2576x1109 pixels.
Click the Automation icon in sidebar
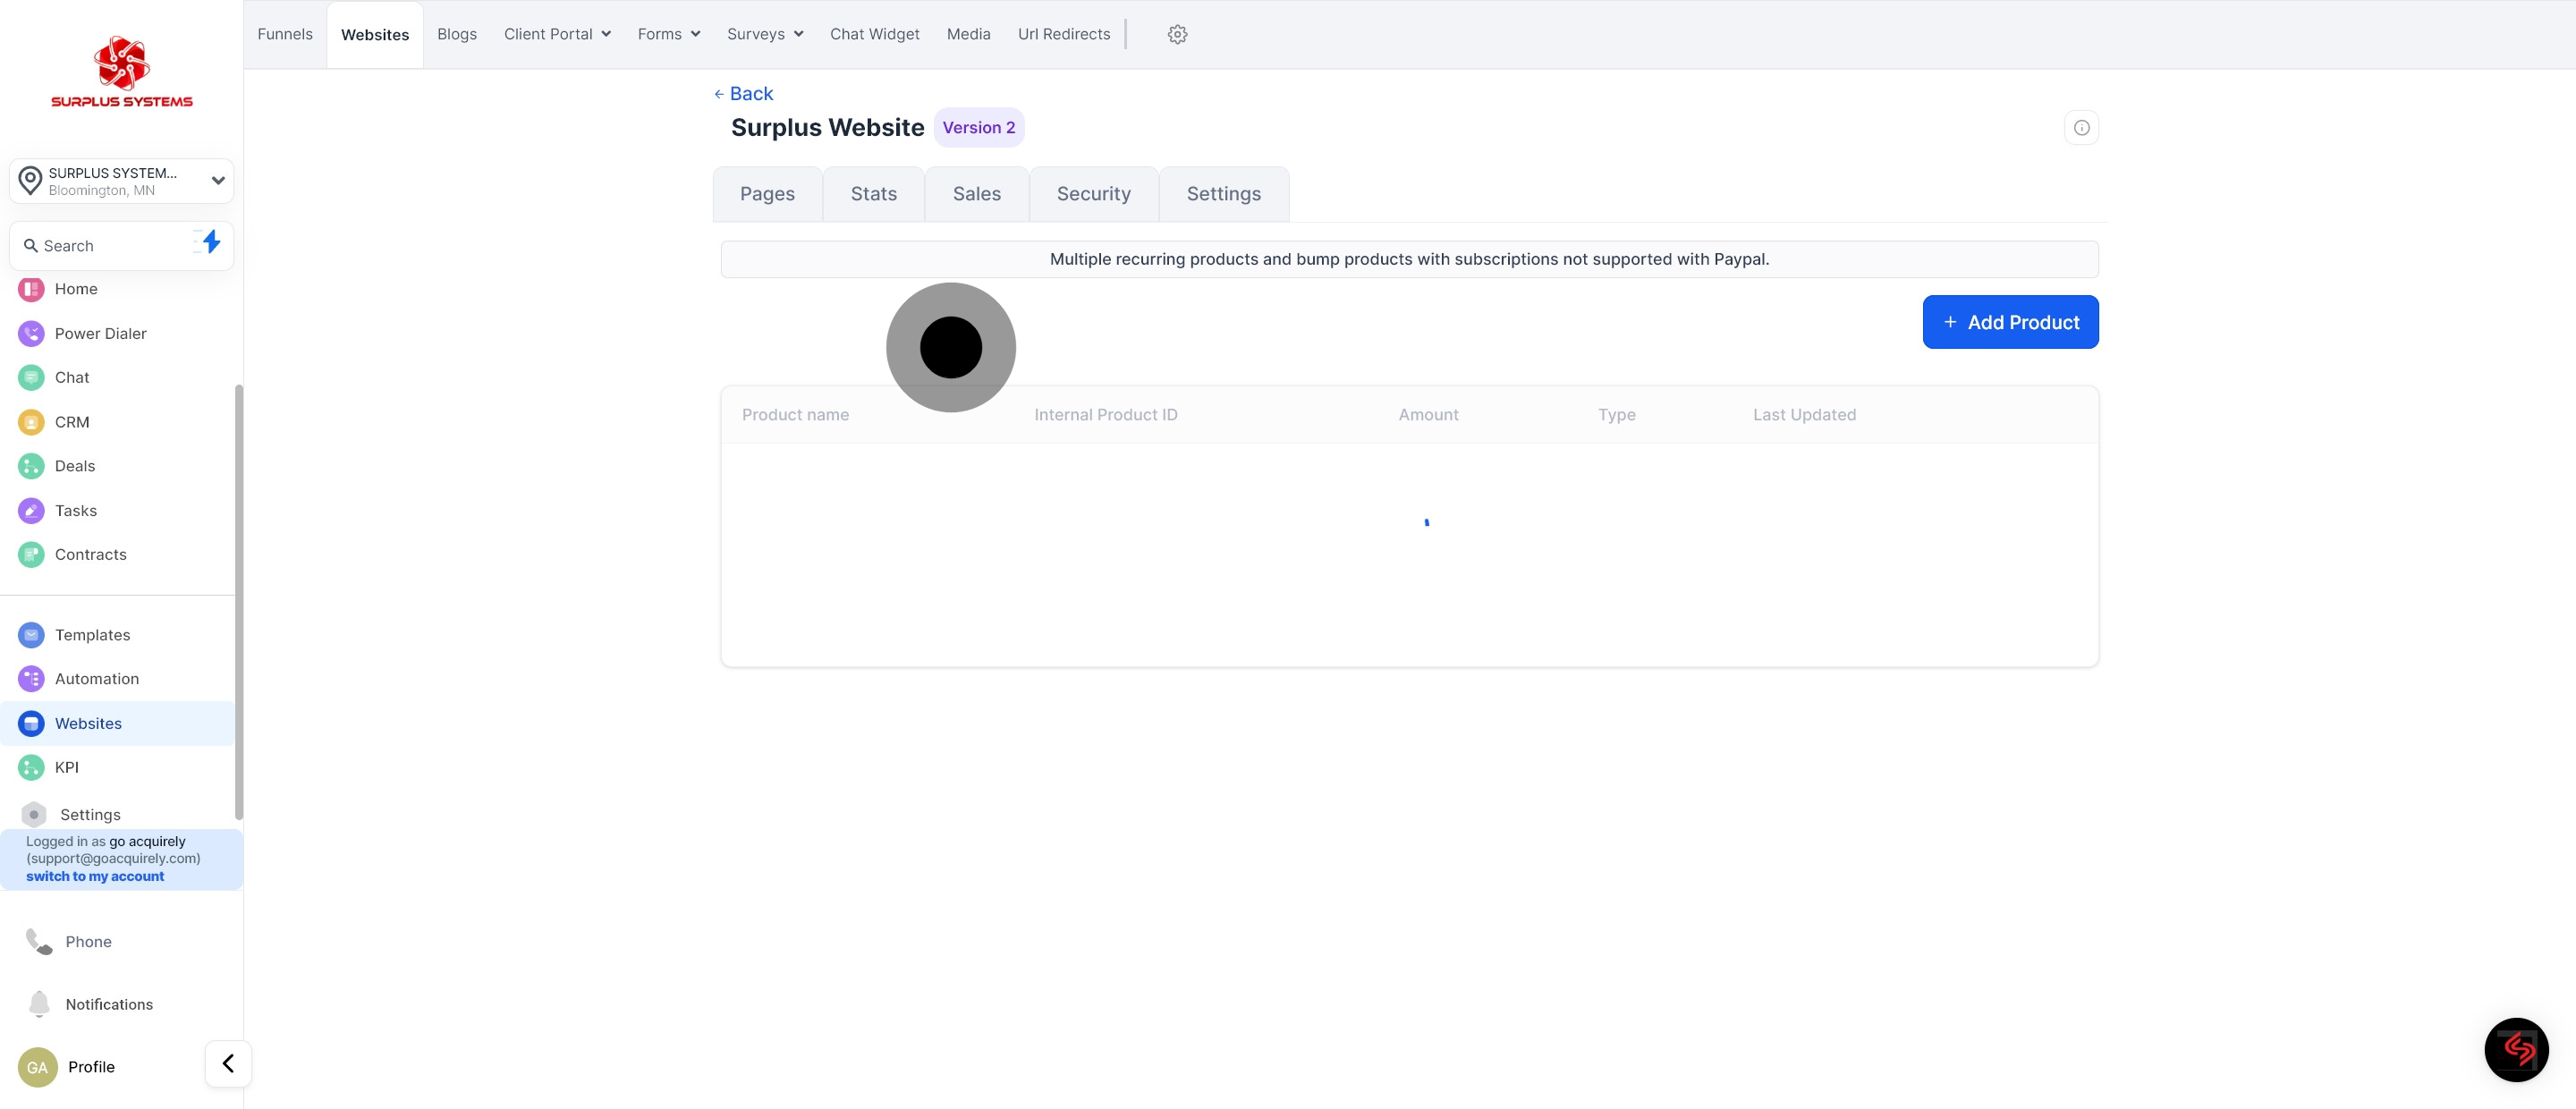pos(31,678)
